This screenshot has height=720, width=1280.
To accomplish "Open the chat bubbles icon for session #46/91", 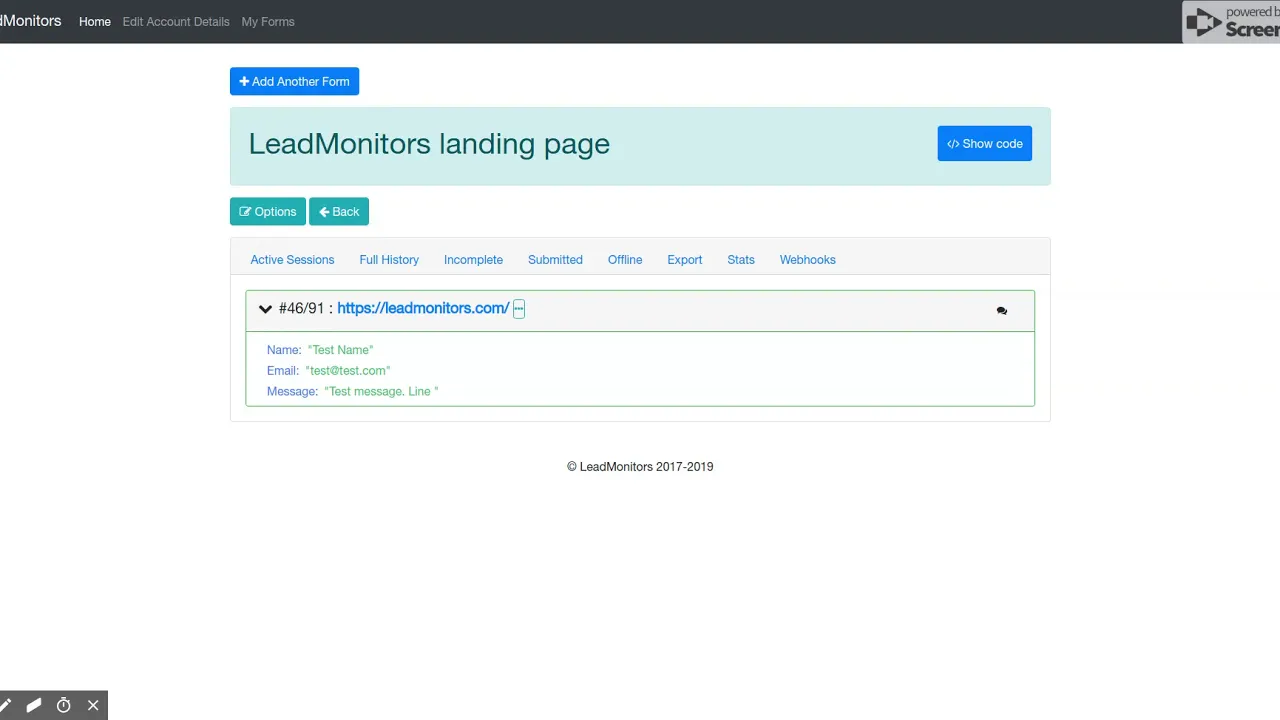I will 1001,311.
